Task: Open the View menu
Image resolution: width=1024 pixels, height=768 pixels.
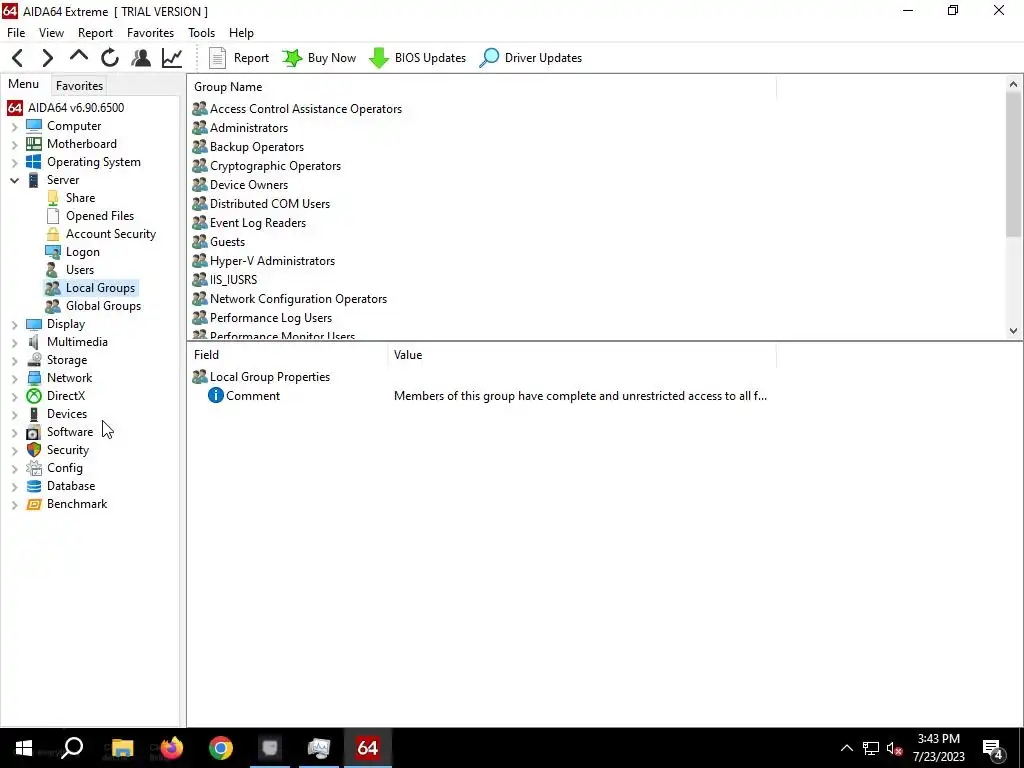Action: [x=52, y=33]
